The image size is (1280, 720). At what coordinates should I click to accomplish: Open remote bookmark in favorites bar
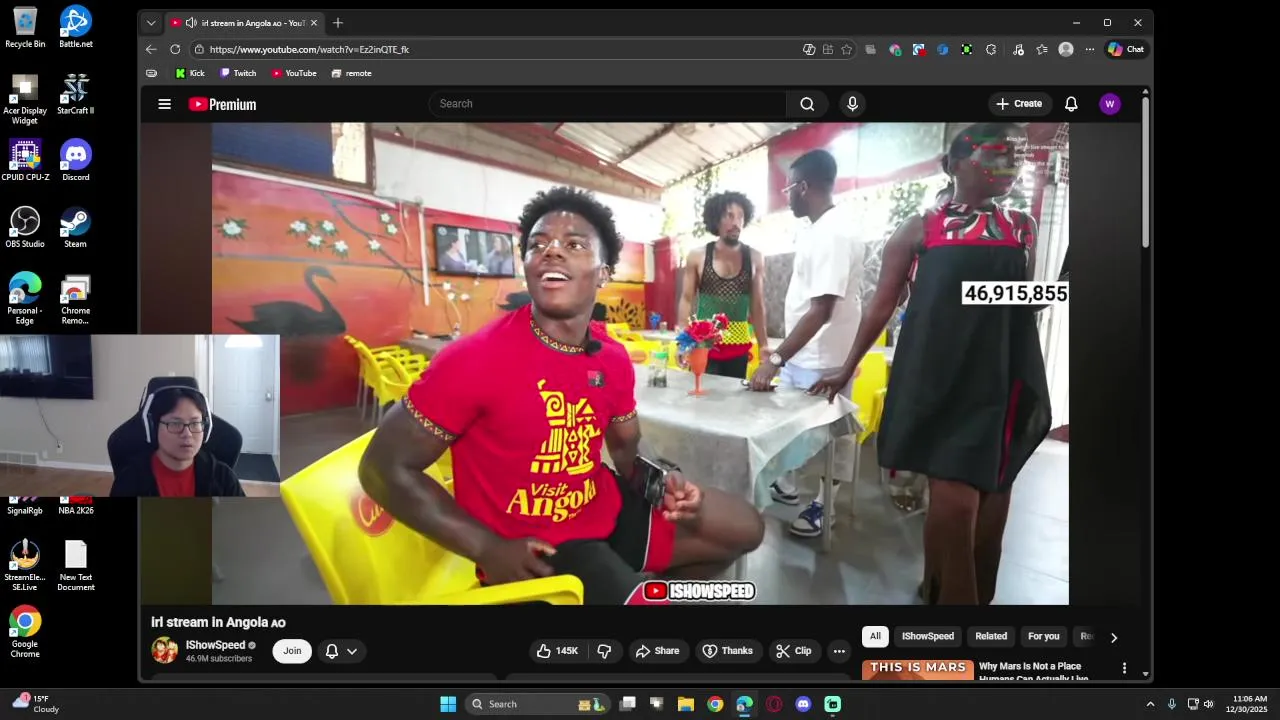351,73
